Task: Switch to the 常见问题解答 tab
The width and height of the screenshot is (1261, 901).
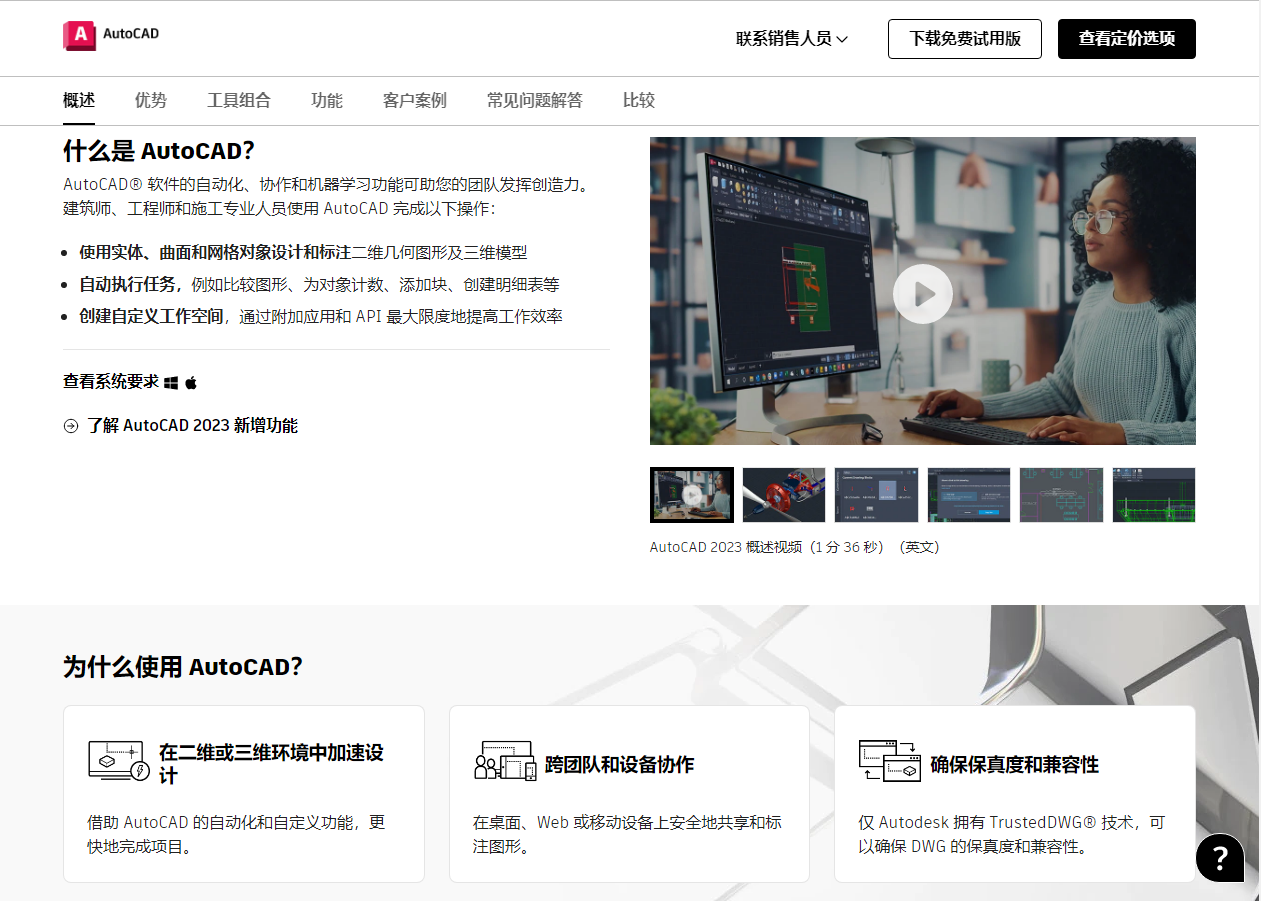Action: pyautogui.click(x=534, y=100)
